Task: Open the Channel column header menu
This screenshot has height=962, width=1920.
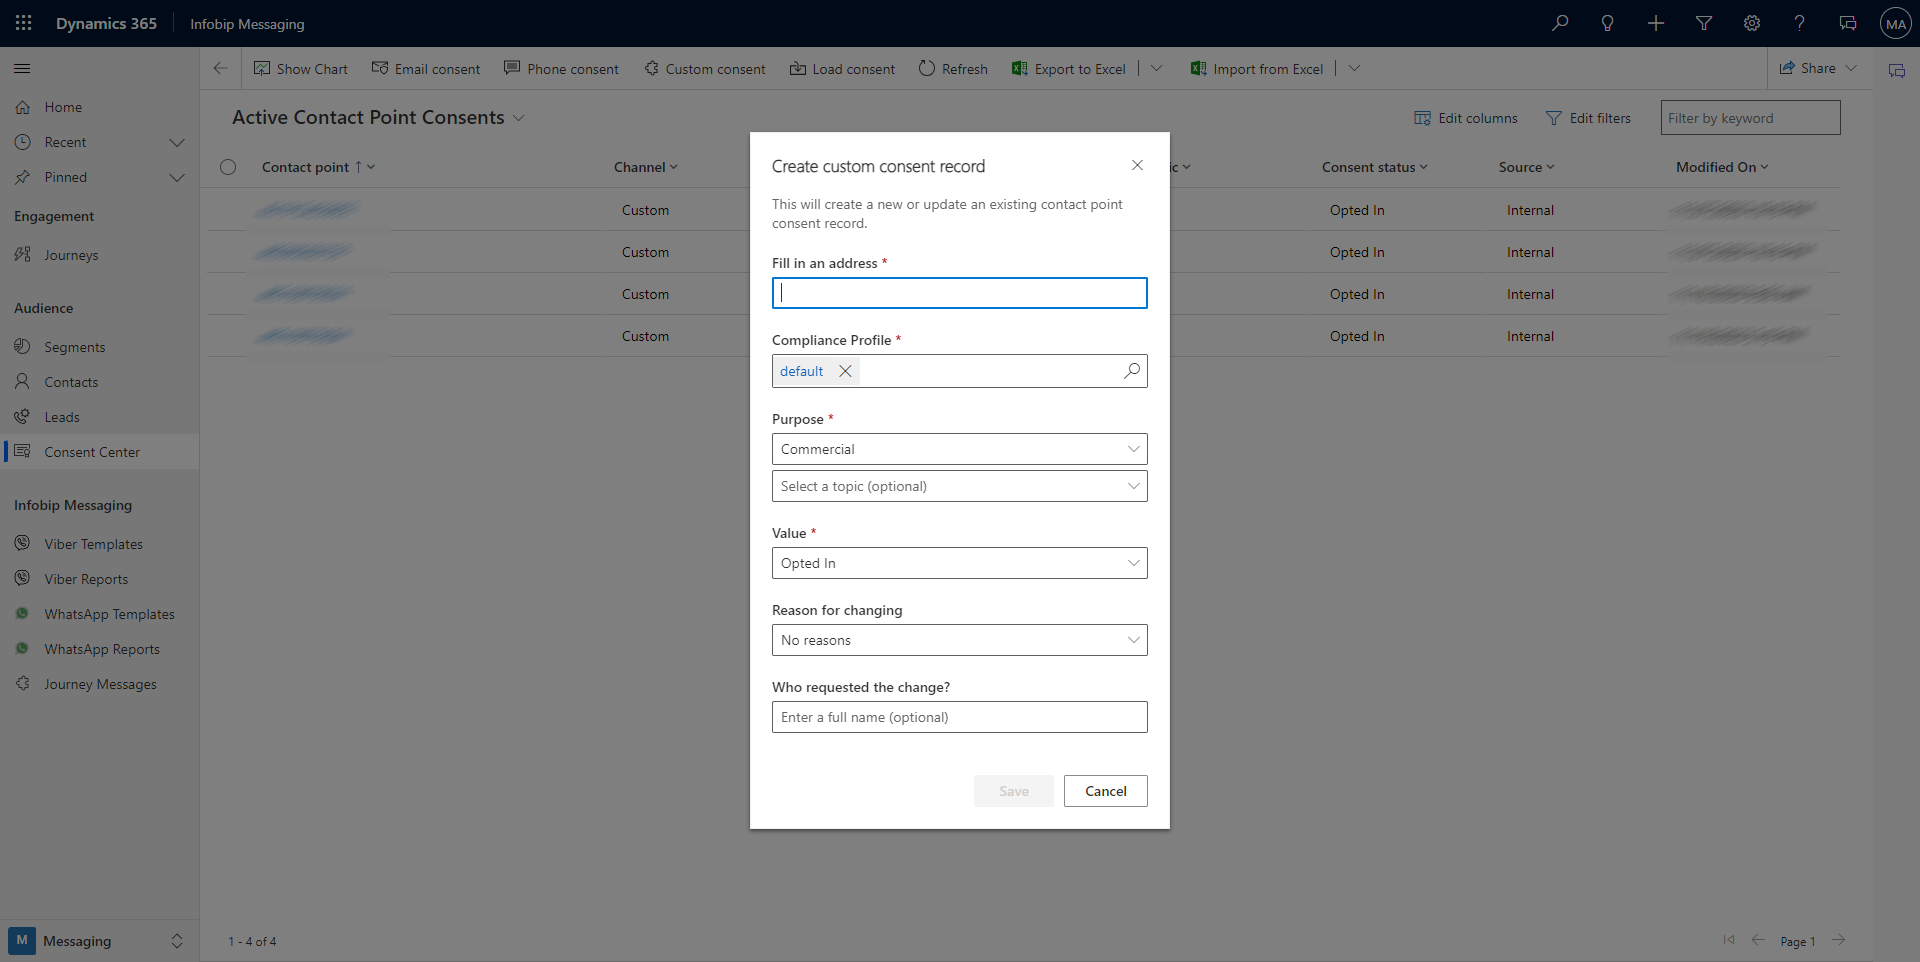Action: tap(646, 167)
